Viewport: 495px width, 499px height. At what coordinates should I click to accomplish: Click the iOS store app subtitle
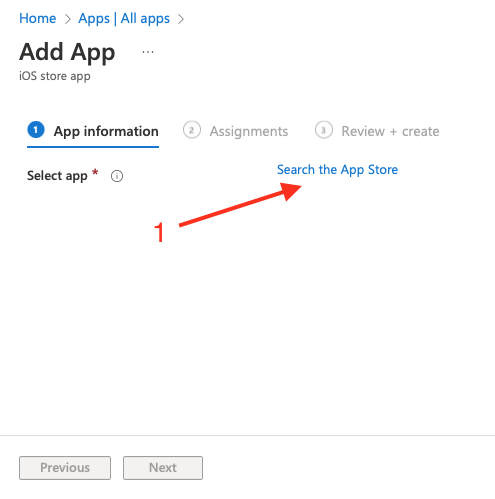(55, 76)
